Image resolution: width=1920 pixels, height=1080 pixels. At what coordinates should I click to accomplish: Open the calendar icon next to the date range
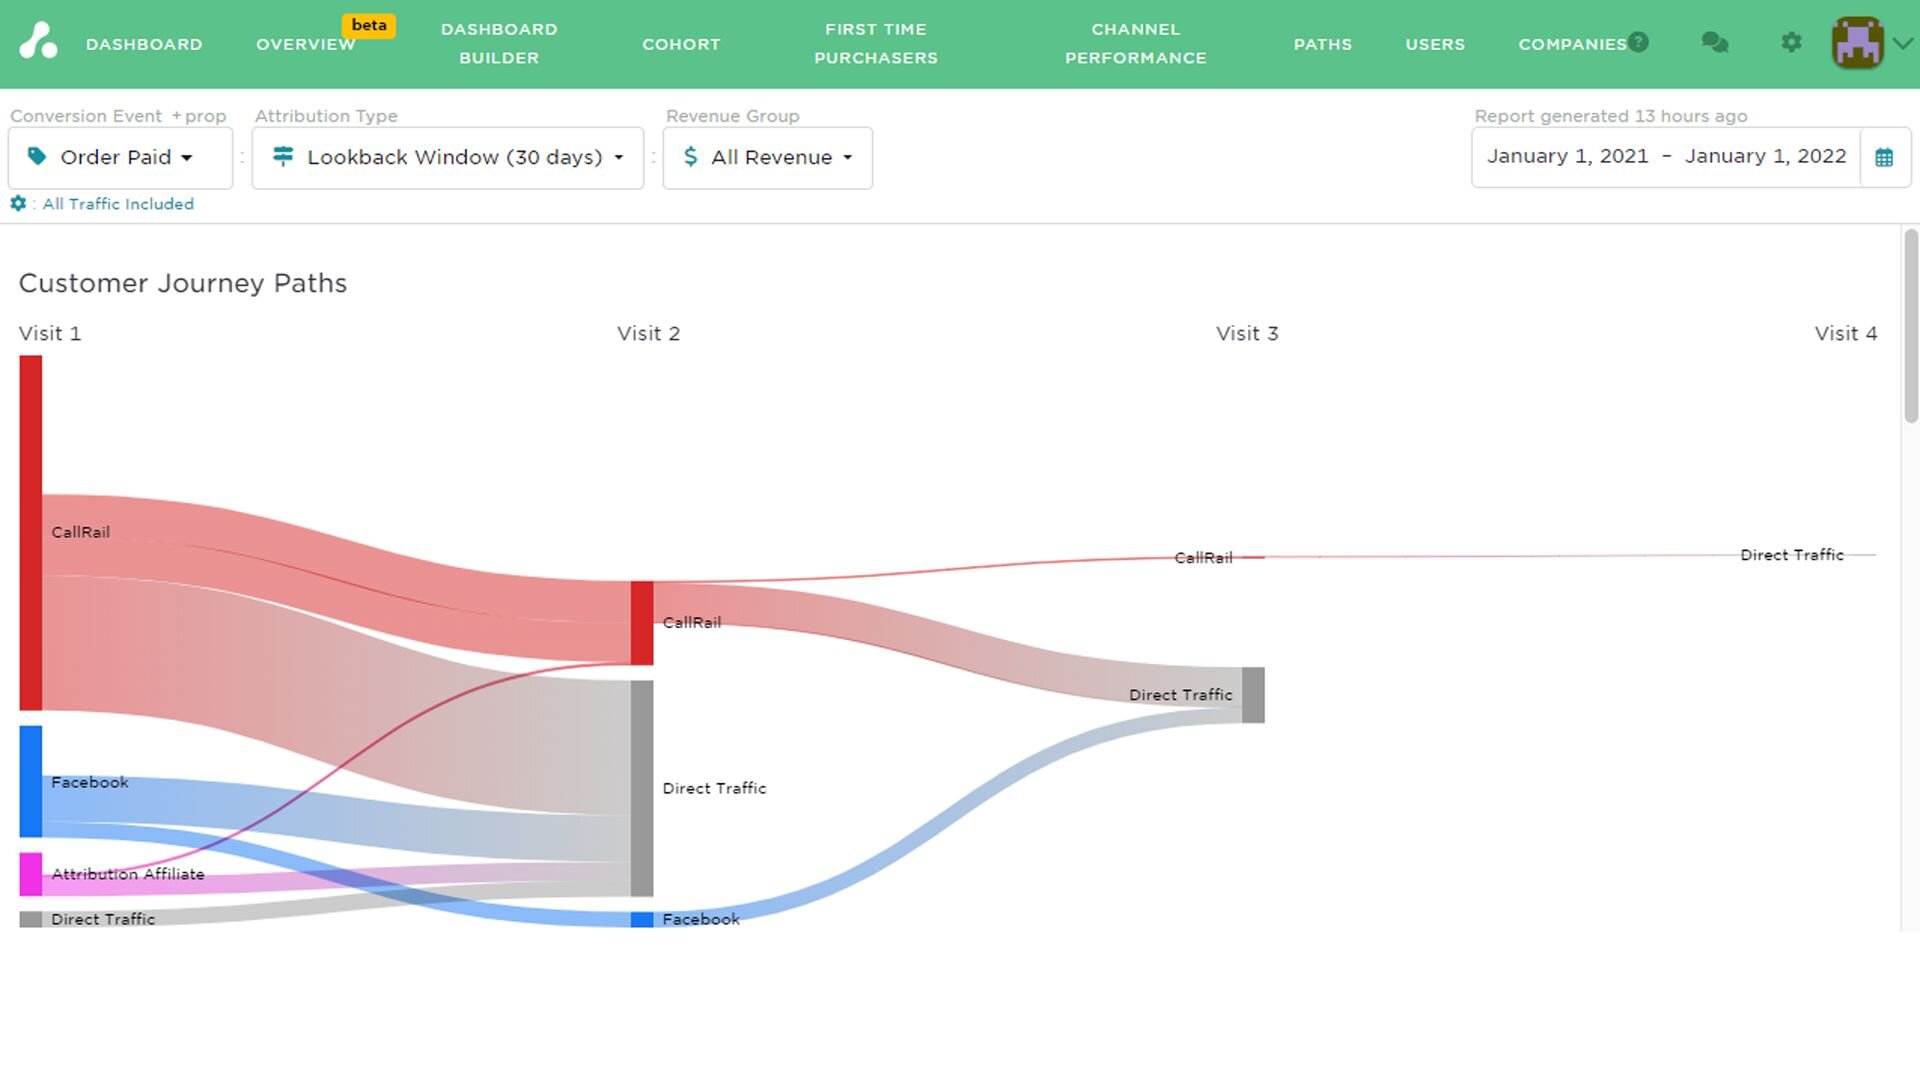pos(1886,156)
